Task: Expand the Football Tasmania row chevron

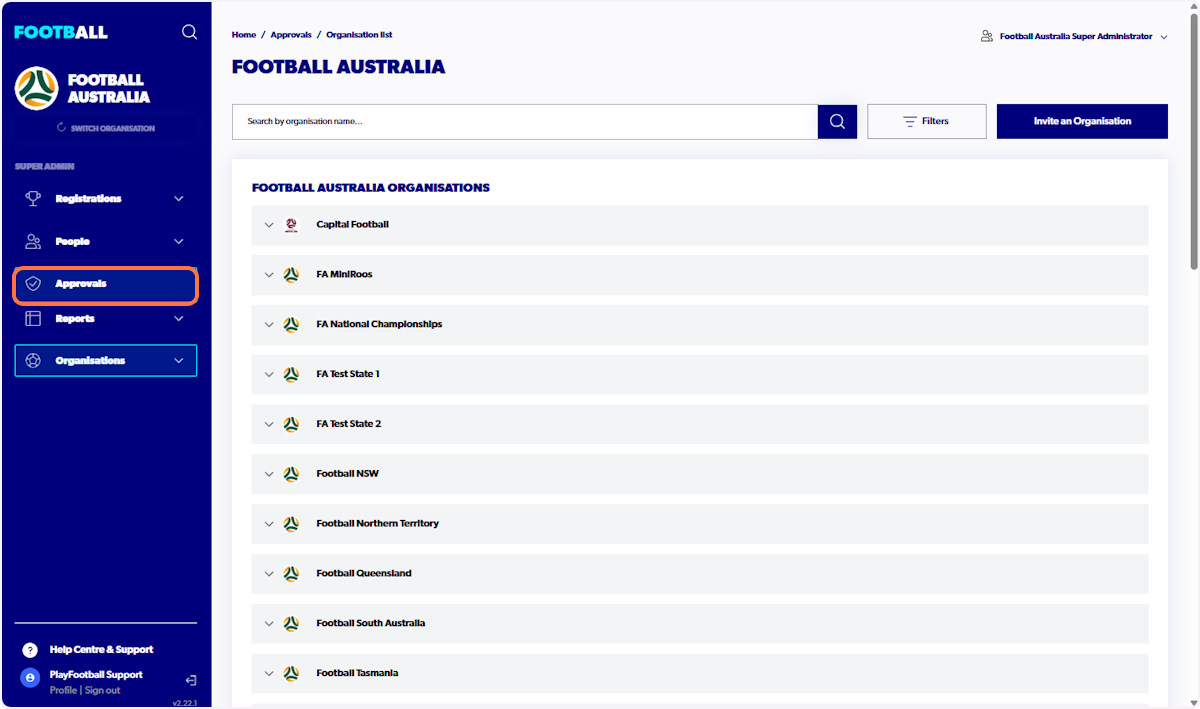Action: tap(268, 674)
